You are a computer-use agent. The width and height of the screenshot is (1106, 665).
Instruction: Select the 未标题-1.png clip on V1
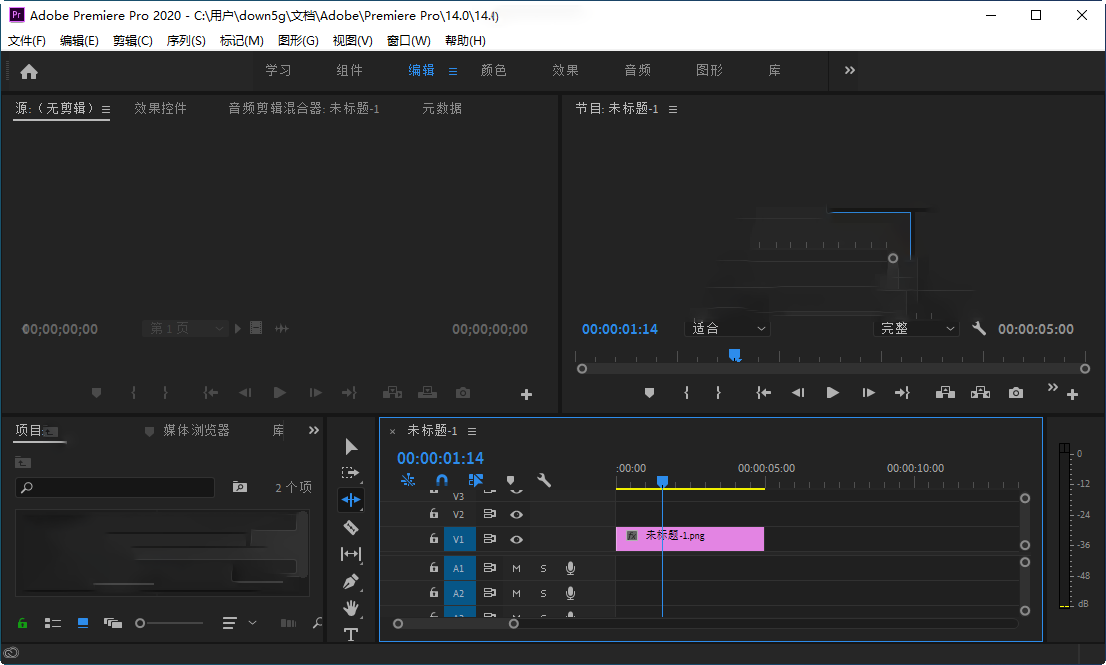pyautogui.click(x=689, y=539)
